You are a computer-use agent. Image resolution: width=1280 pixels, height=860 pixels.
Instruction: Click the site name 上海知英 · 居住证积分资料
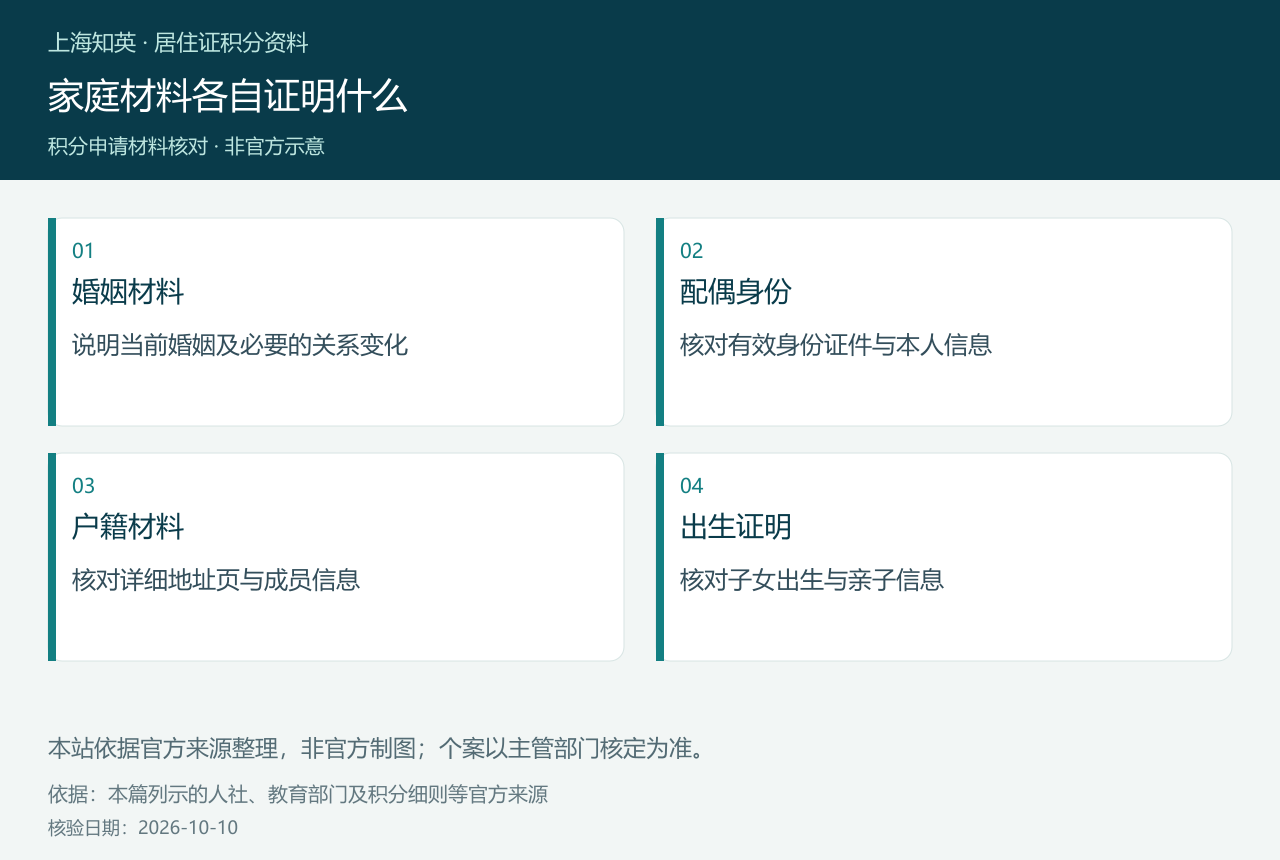click(178, 43)
